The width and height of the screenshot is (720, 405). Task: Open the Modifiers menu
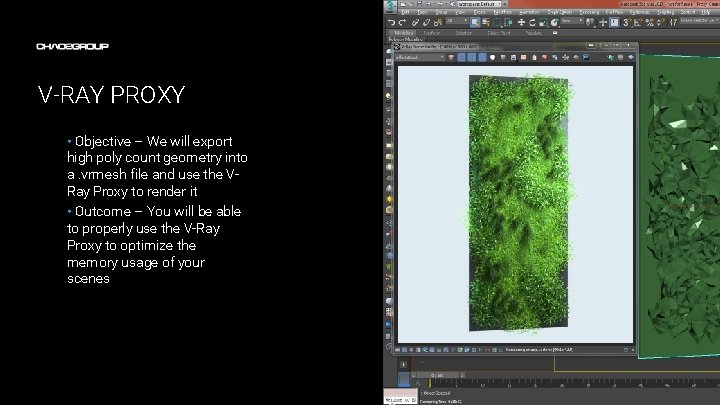503,12
